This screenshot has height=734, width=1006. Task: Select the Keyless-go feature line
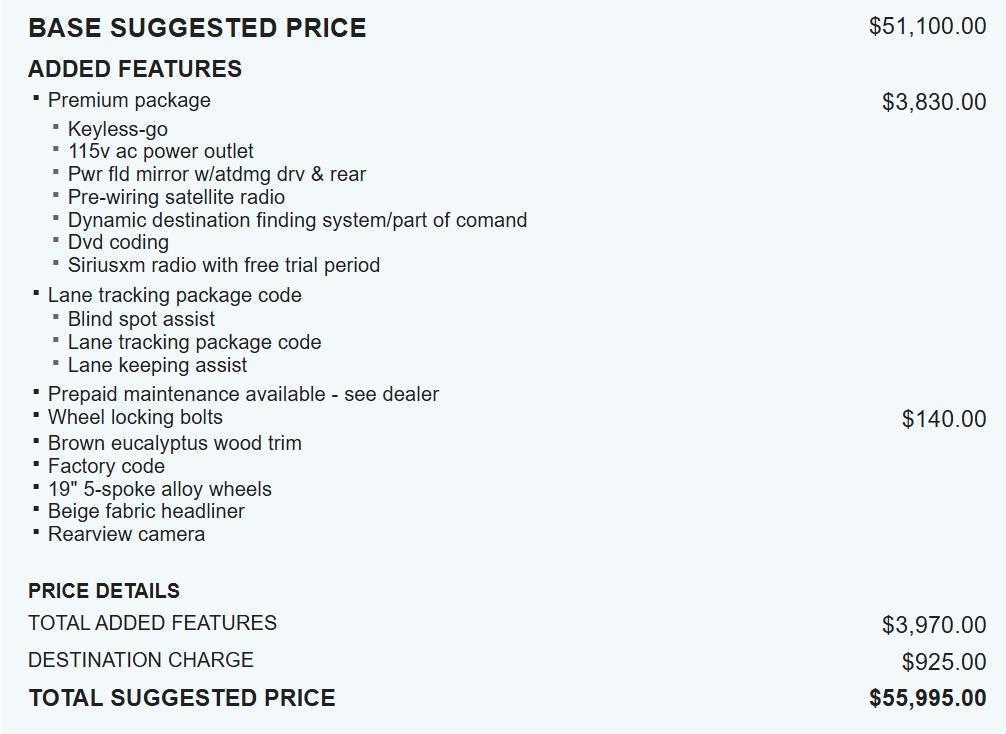click(x=118, y=129)
